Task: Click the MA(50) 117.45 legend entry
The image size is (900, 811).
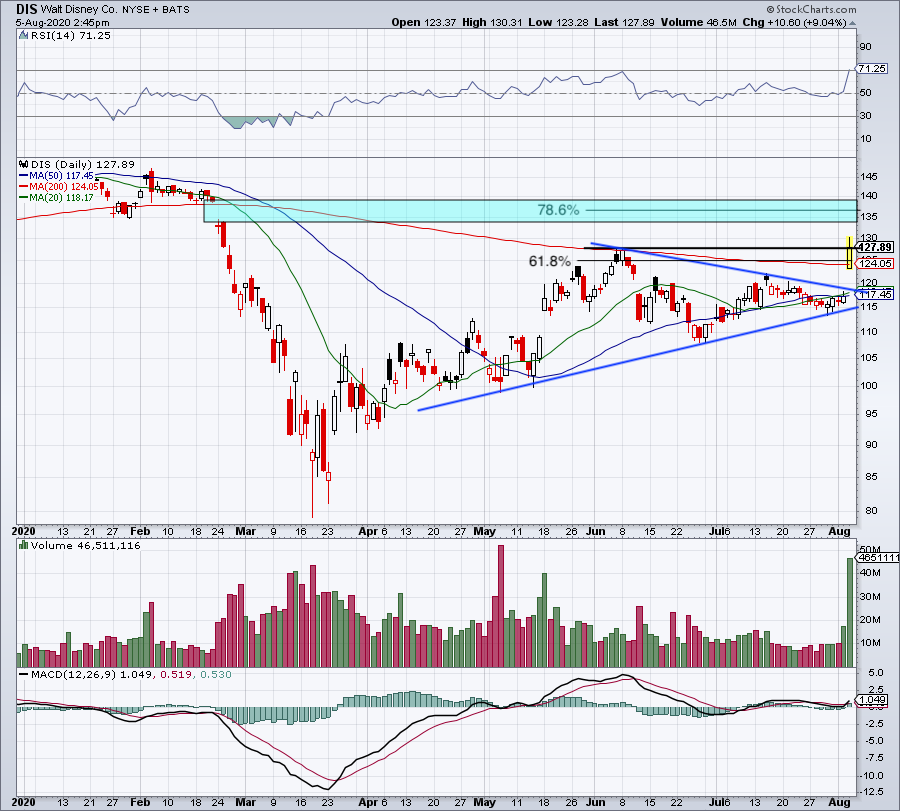Action: pos(56,176)
